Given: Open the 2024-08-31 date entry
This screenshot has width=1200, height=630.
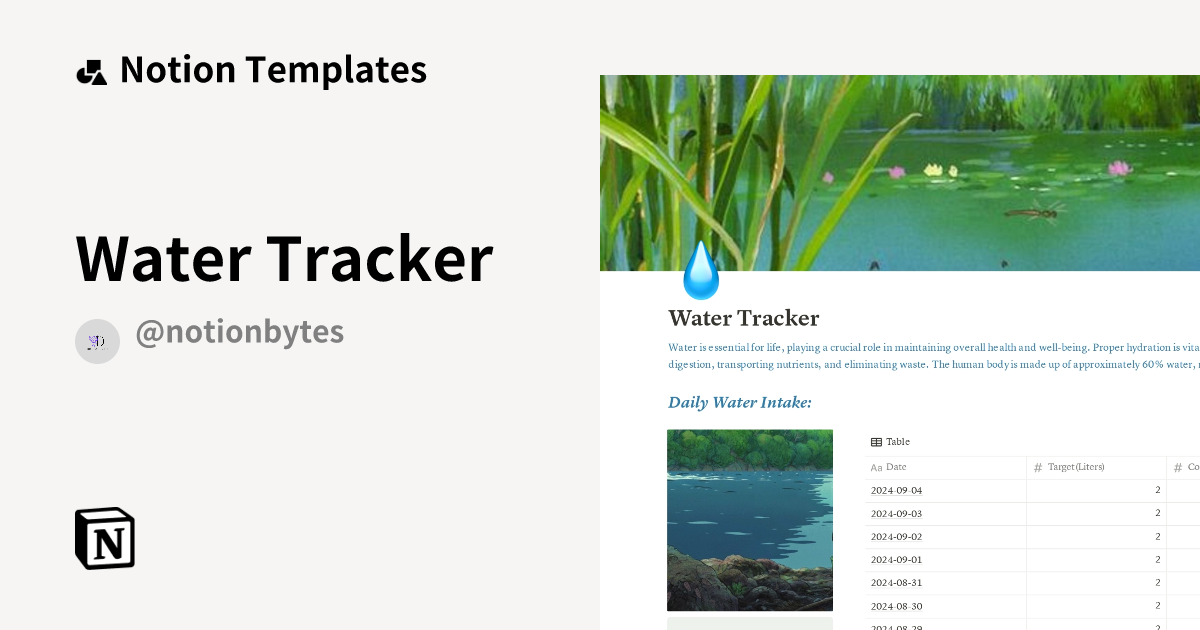Looking at the screenshot, I should (x=895, y=583).
